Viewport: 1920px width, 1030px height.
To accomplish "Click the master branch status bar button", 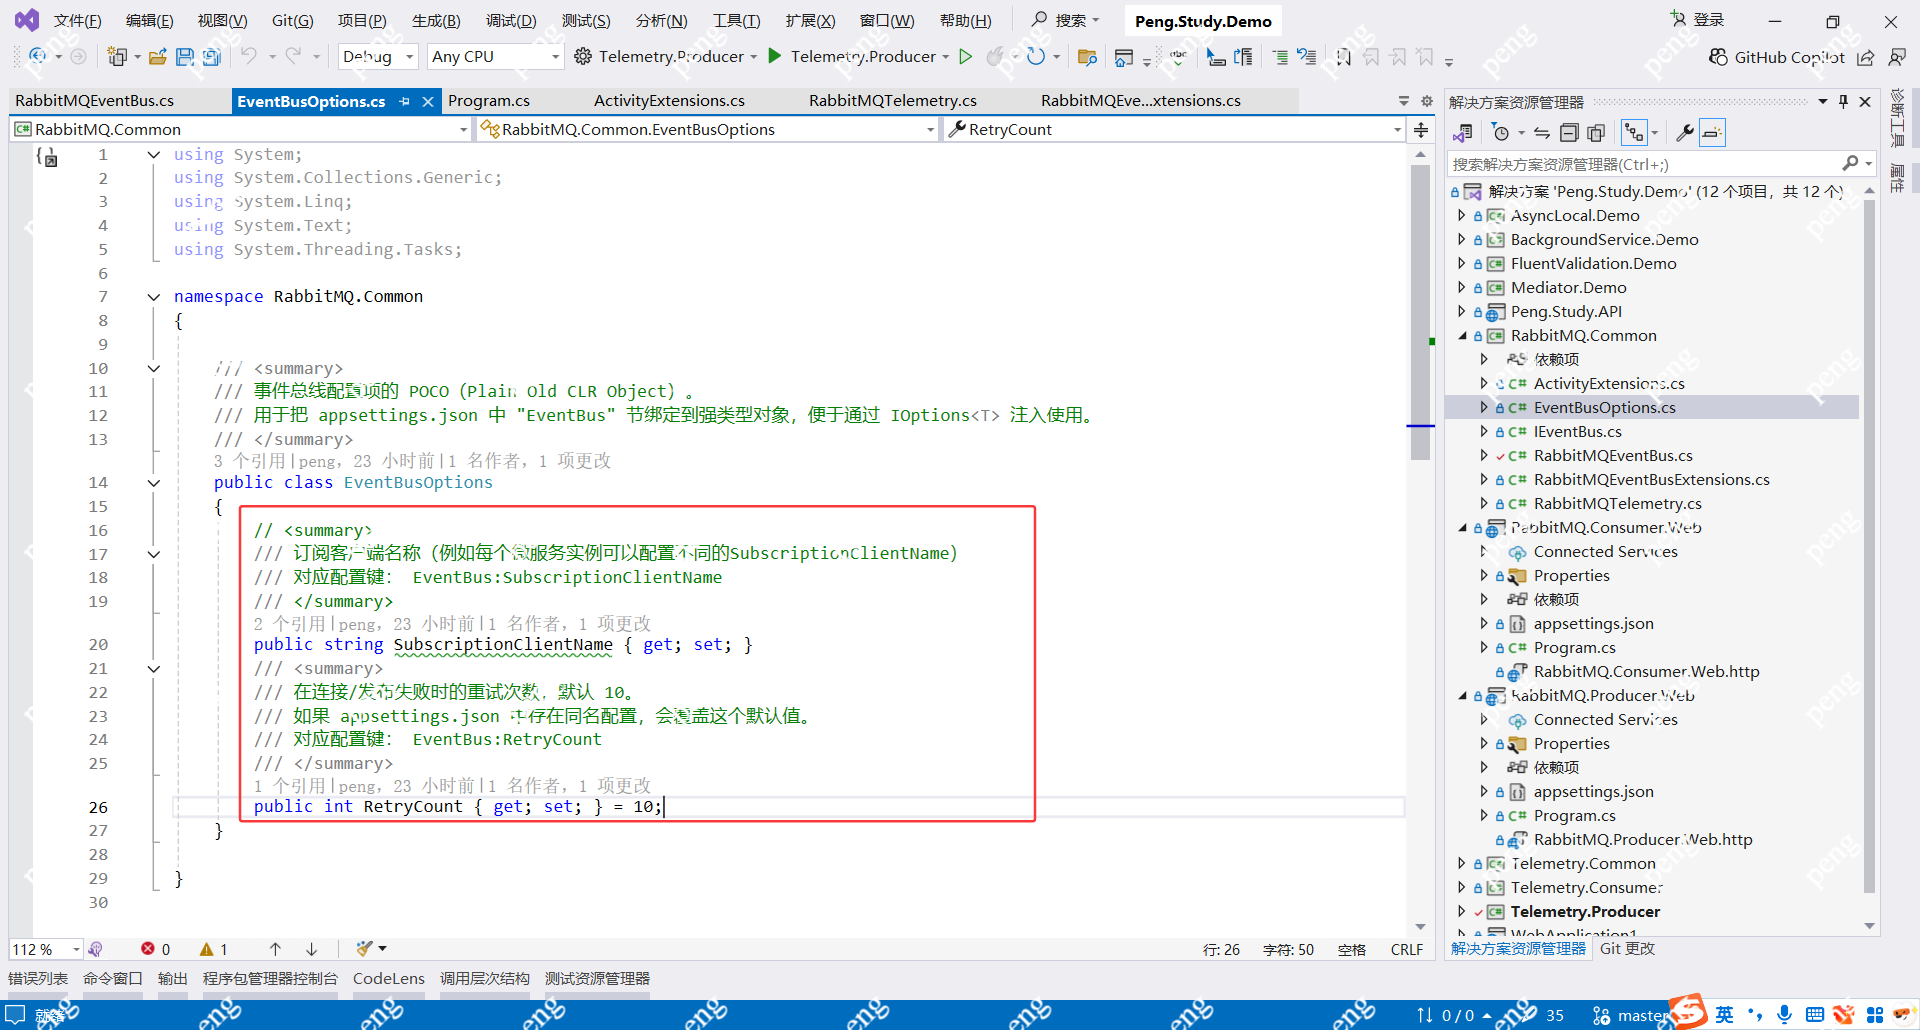I will (1631, 1015).
